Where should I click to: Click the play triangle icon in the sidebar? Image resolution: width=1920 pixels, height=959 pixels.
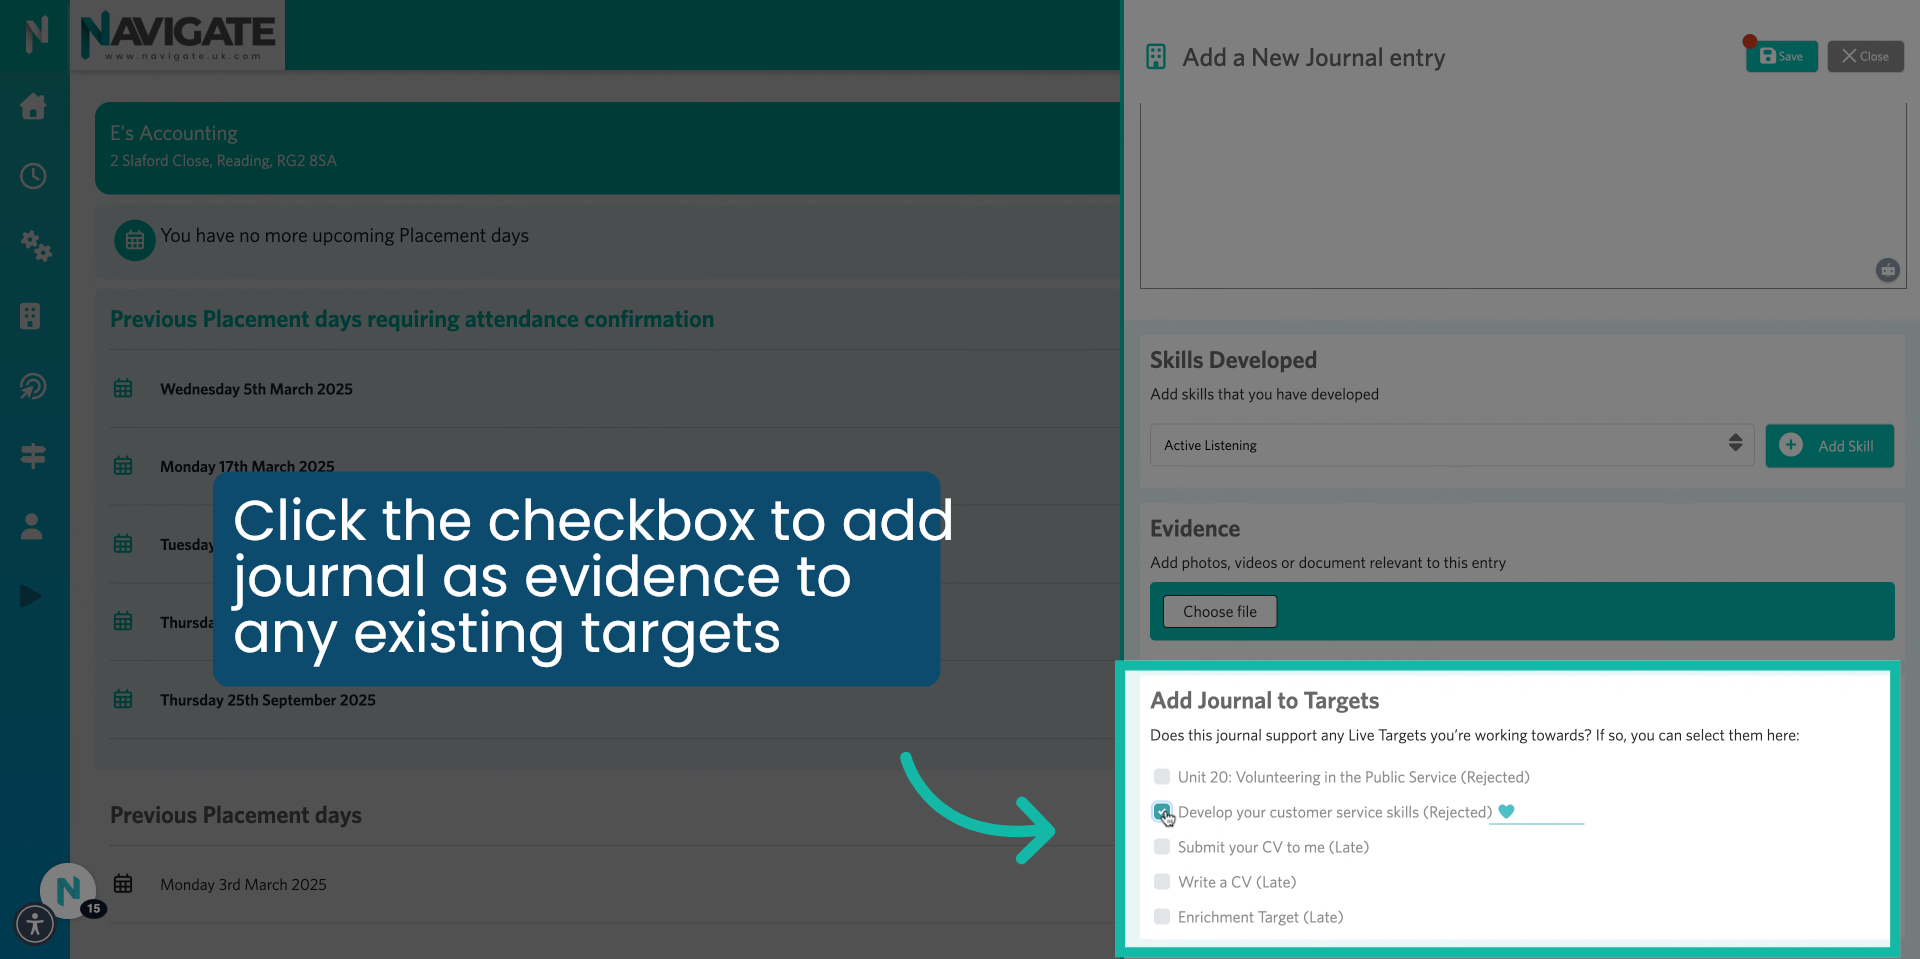click(30, 596)
